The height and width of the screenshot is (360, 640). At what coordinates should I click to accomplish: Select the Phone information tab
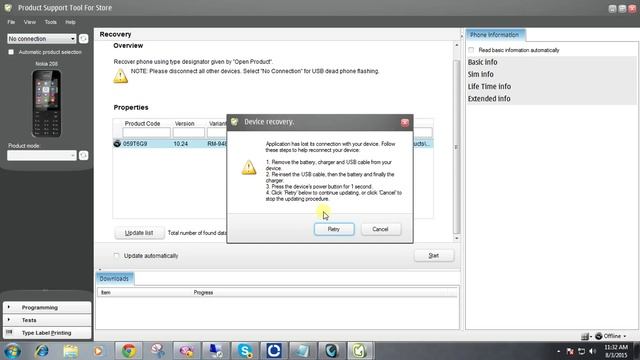point(495,35)
